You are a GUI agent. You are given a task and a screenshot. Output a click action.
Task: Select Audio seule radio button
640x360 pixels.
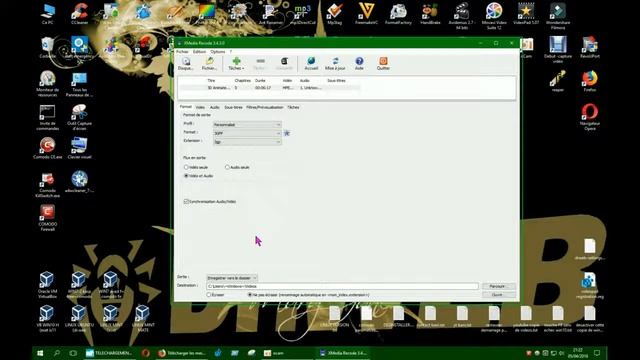click(x=227, y=167)
